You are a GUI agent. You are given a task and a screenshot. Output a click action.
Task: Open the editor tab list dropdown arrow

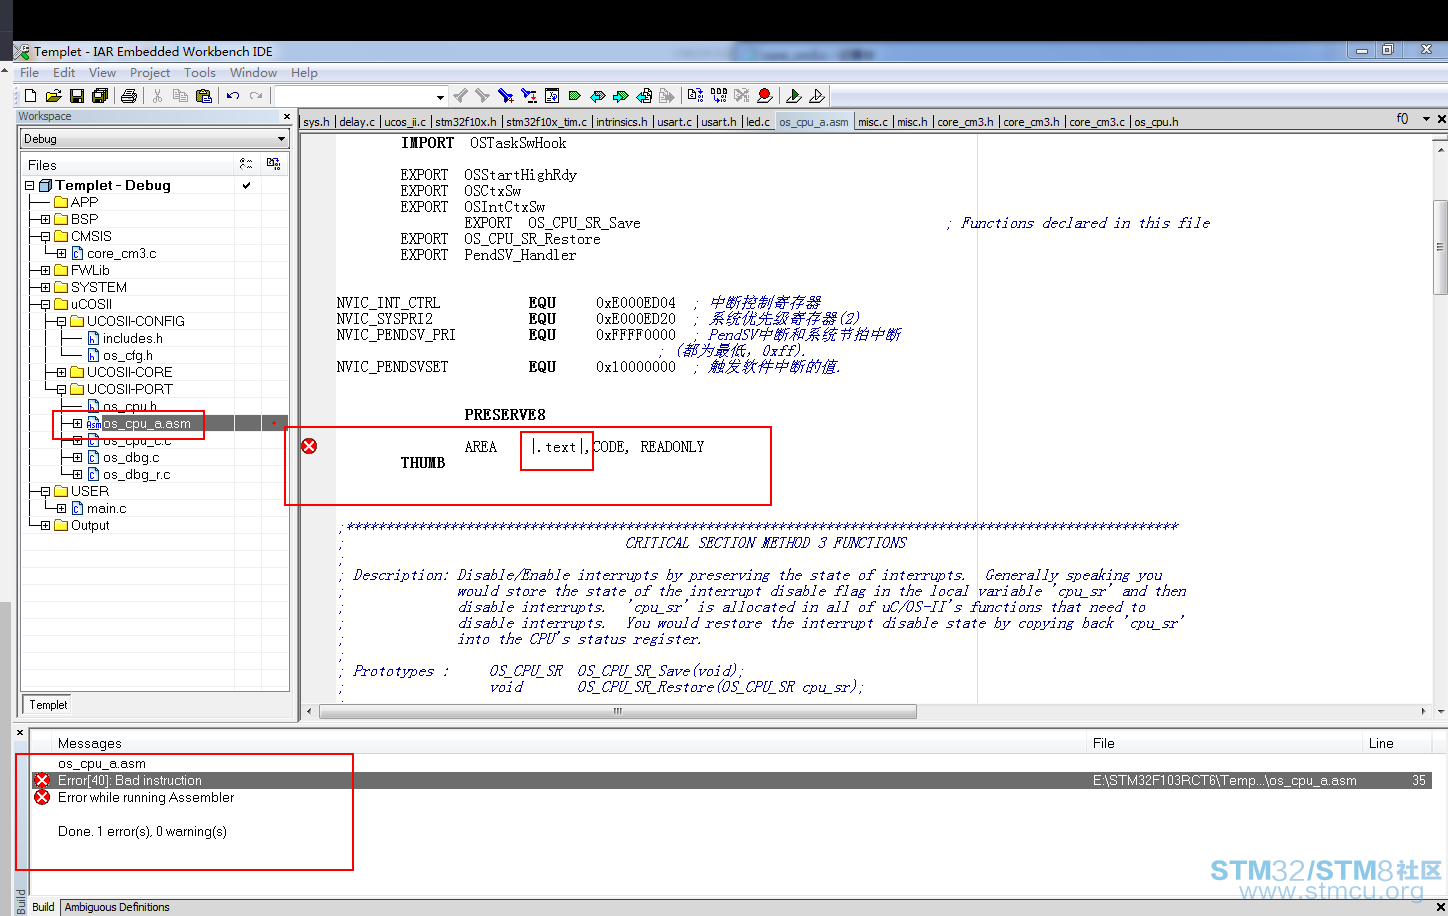(1426, 119)
